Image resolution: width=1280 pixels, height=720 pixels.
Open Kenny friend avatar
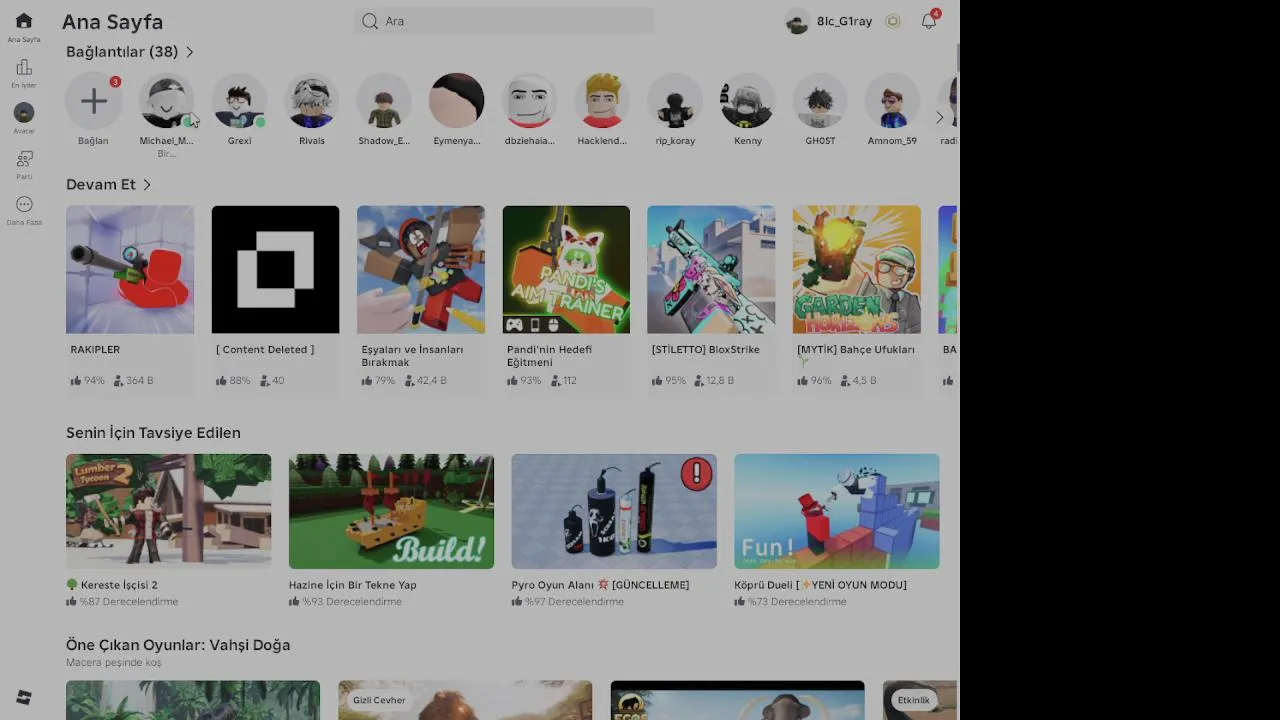(748, 100)
